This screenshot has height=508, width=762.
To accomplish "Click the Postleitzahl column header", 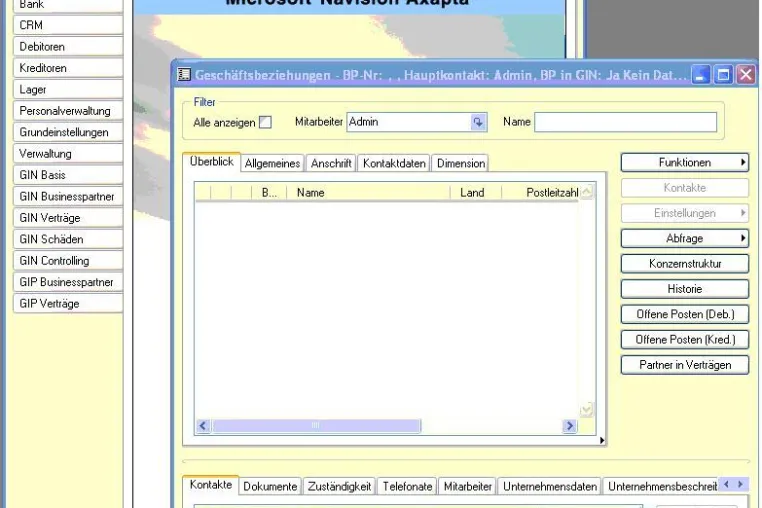I will pyautogui.click(x=540, y=193).
